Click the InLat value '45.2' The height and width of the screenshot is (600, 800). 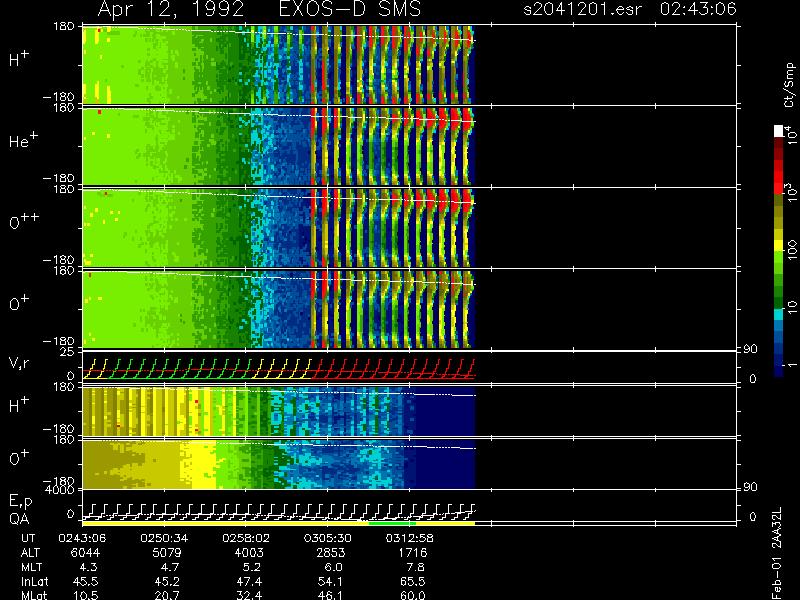coord(167,581)
